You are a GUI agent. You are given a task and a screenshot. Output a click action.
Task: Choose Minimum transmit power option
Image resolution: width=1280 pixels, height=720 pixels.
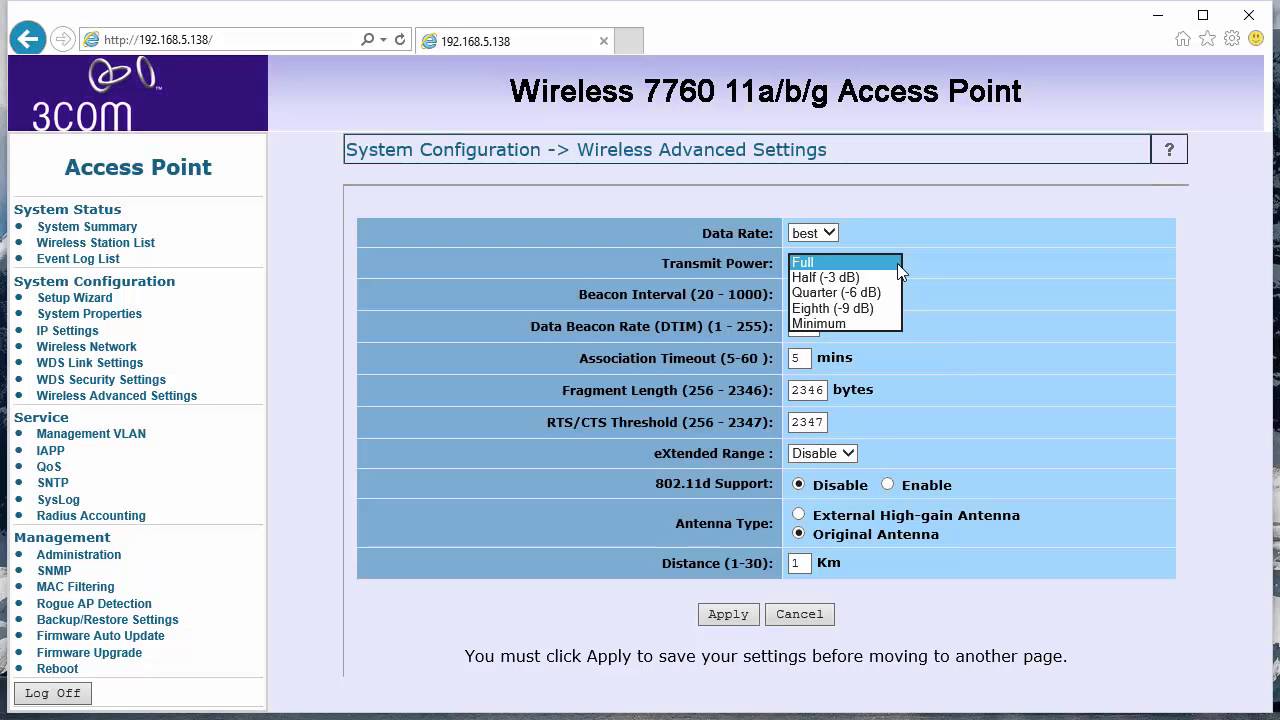844,323
